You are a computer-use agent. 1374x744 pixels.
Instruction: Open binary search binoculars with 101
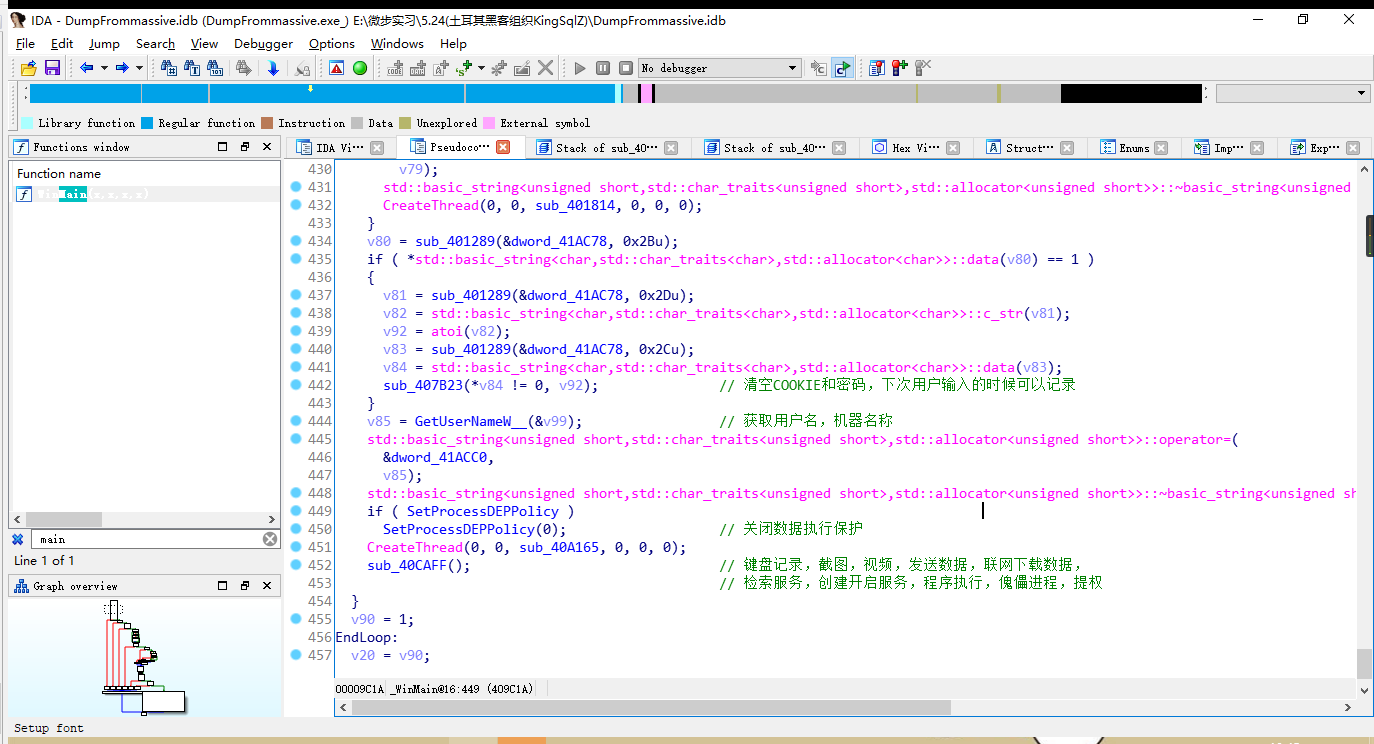(x=216, y=68)
